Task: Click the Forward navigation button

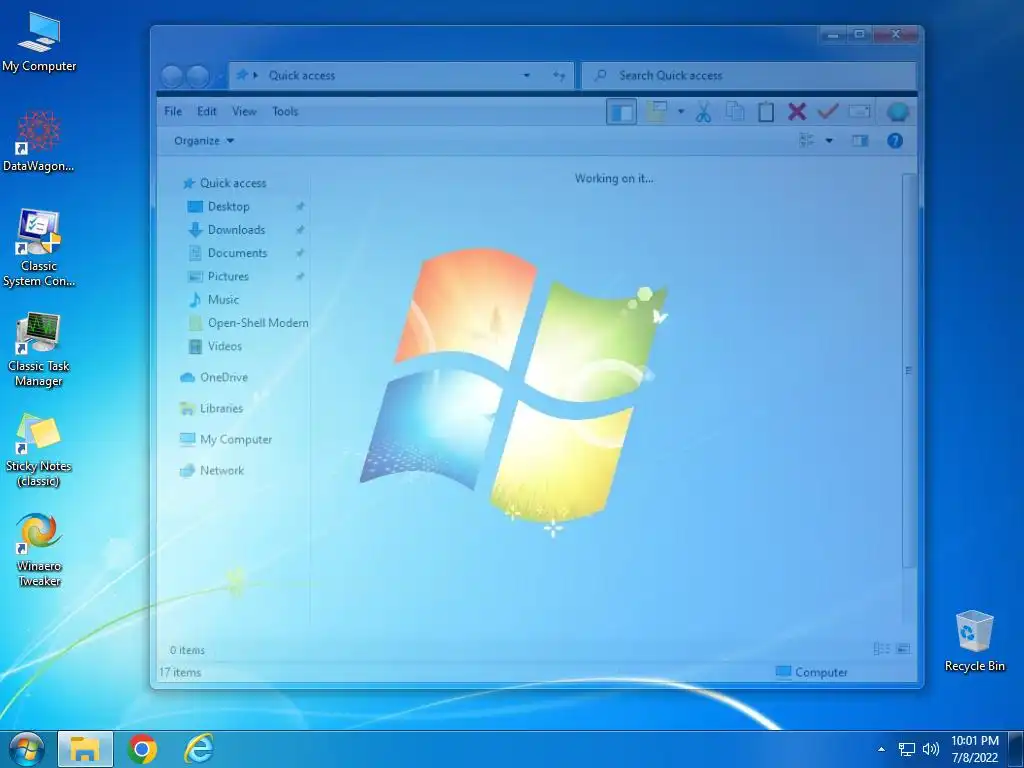Action: click(198, 76)
